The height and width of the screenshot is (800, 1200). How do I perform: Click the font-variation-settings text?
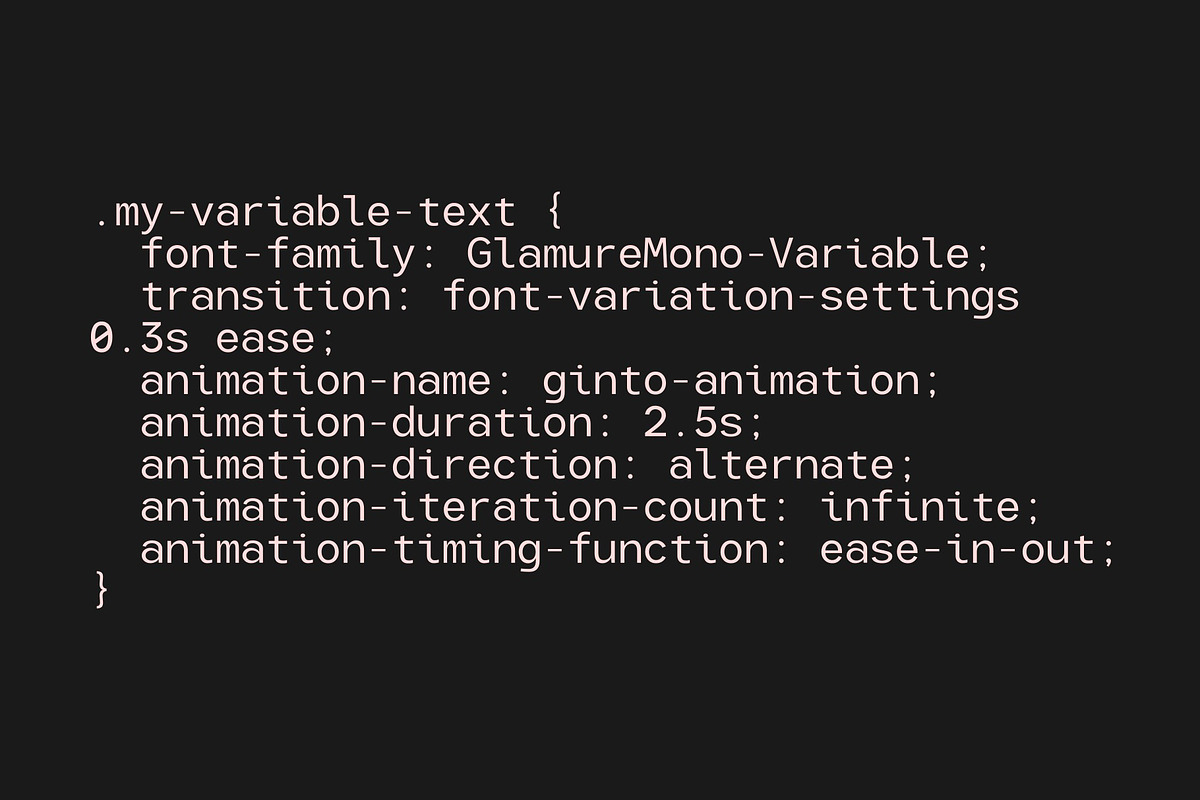click(x=730, y=297)
